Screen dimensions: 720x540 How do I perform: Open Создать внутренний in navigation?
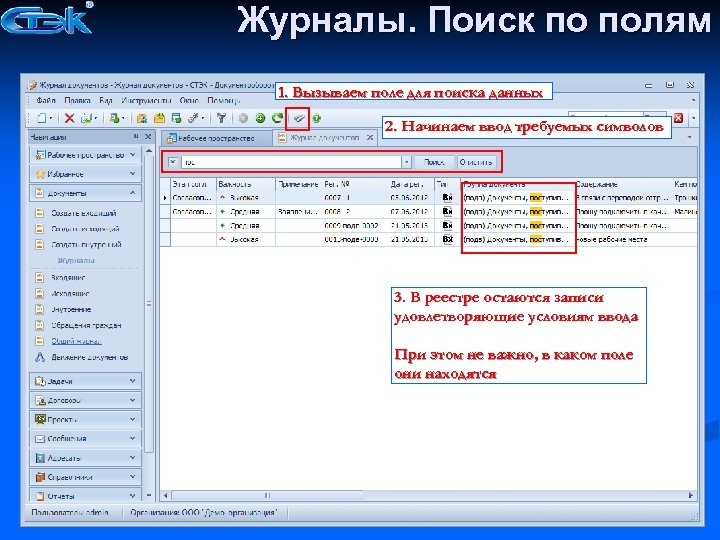86,244
